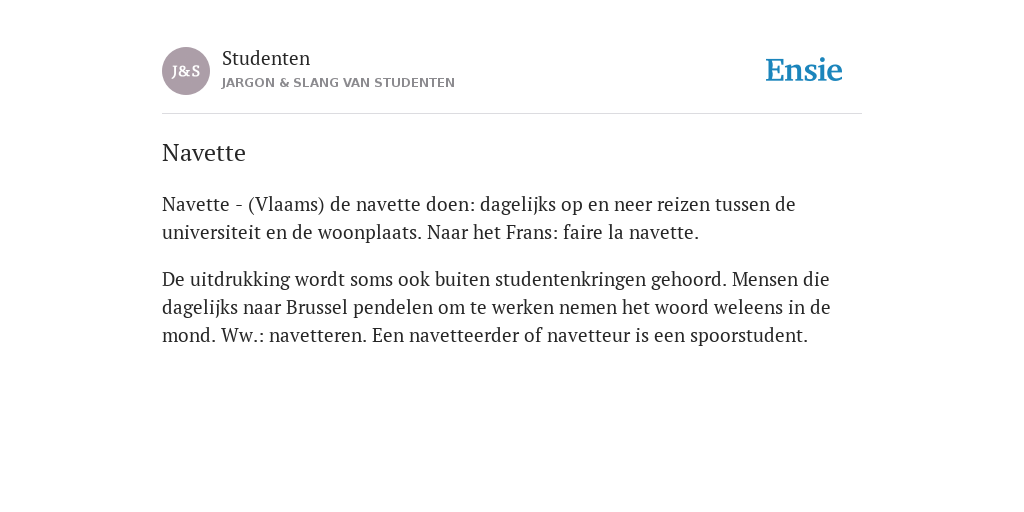The height and width of the screenshot is (512, 1024).
Task: Select the Studenten author name
Action: 266,58
